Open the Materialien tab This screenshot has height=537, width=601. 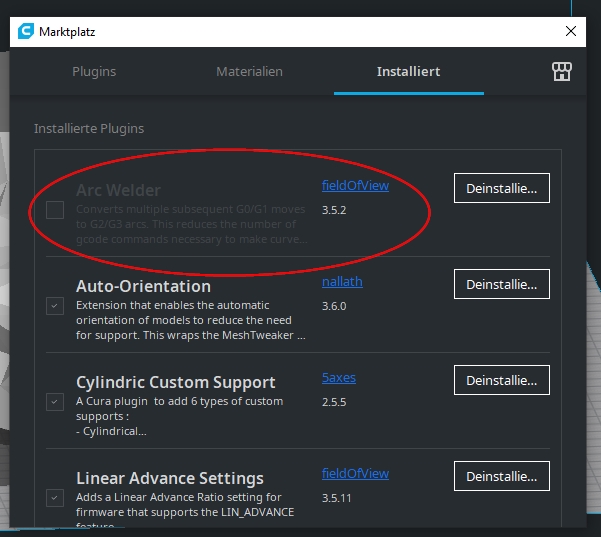[x=249, y=72]
